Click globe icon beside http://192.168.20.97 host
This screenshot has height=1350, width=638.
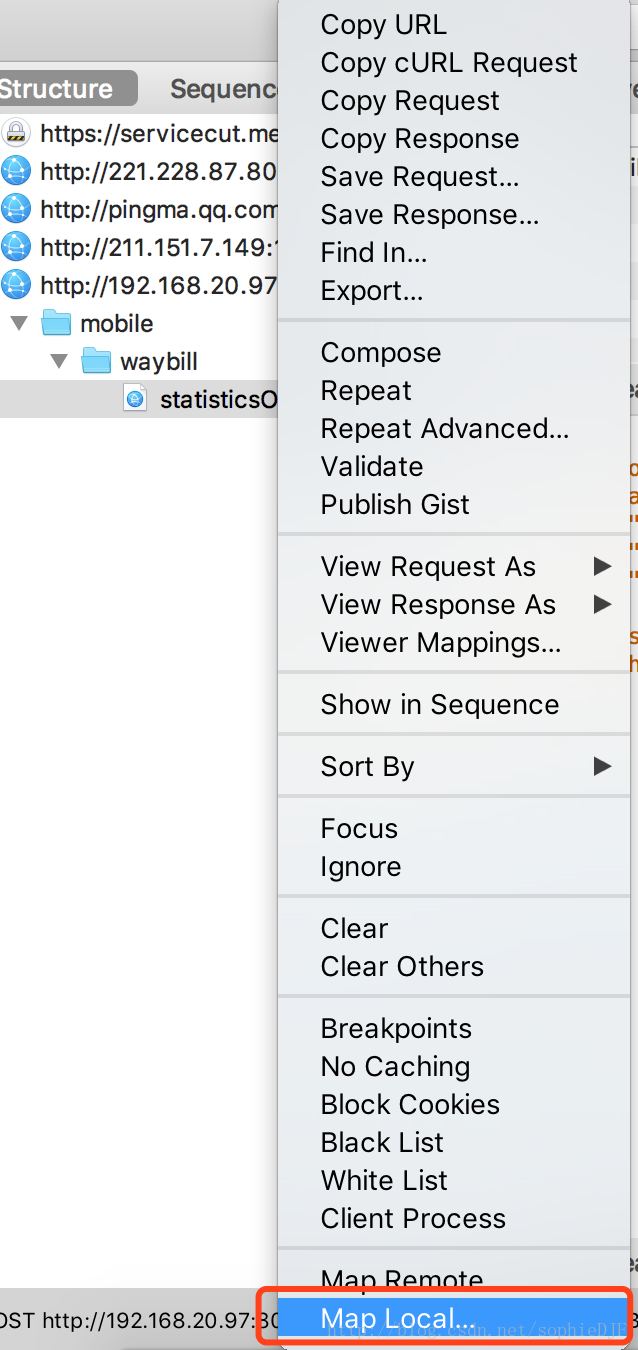tap(16, 285)
